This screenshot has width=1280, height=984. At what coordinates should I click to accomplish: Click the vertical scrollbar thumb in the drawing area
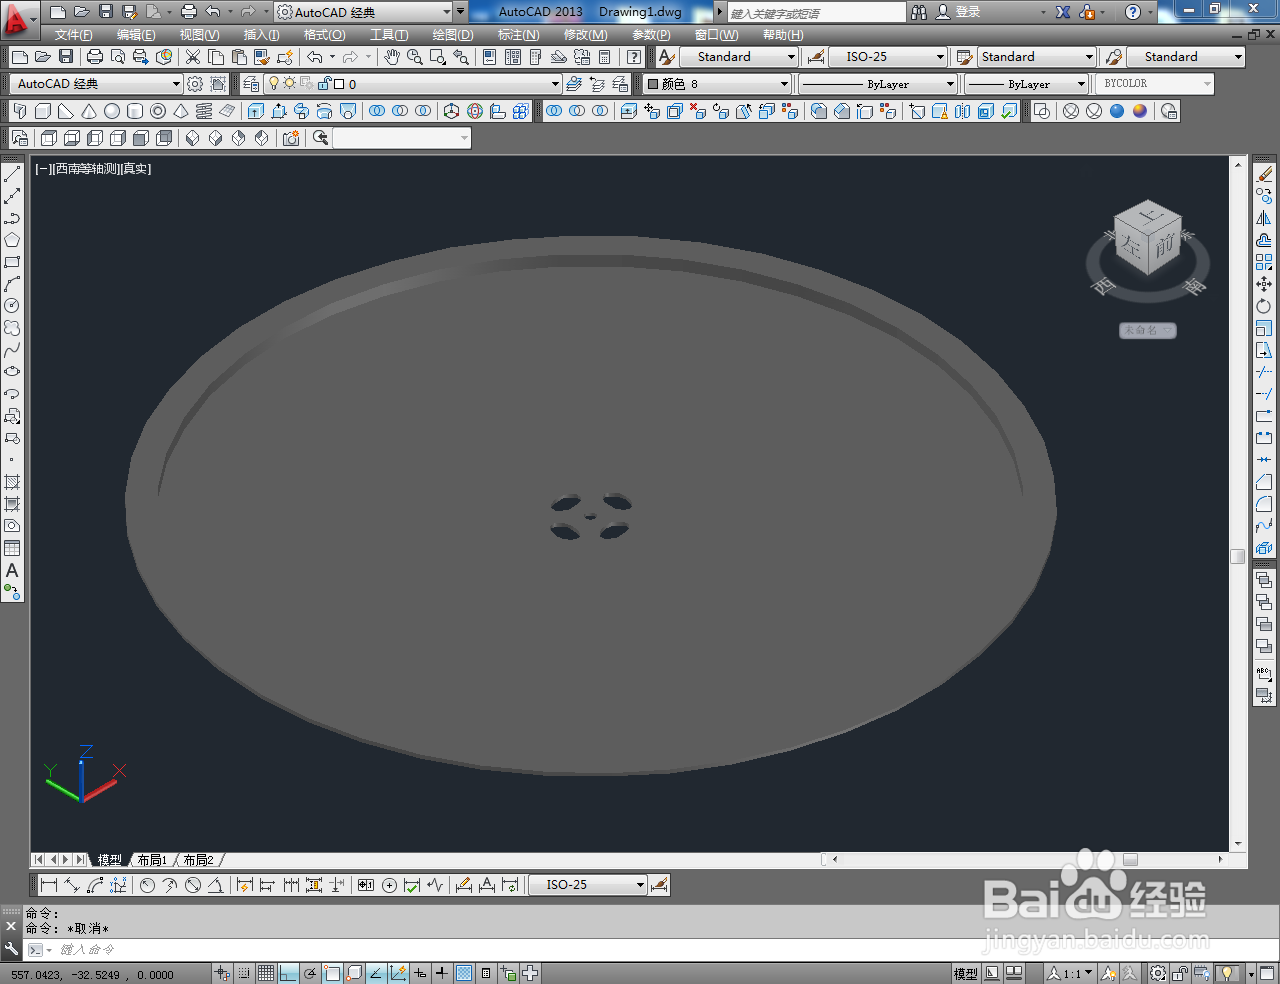point(1238,556)
